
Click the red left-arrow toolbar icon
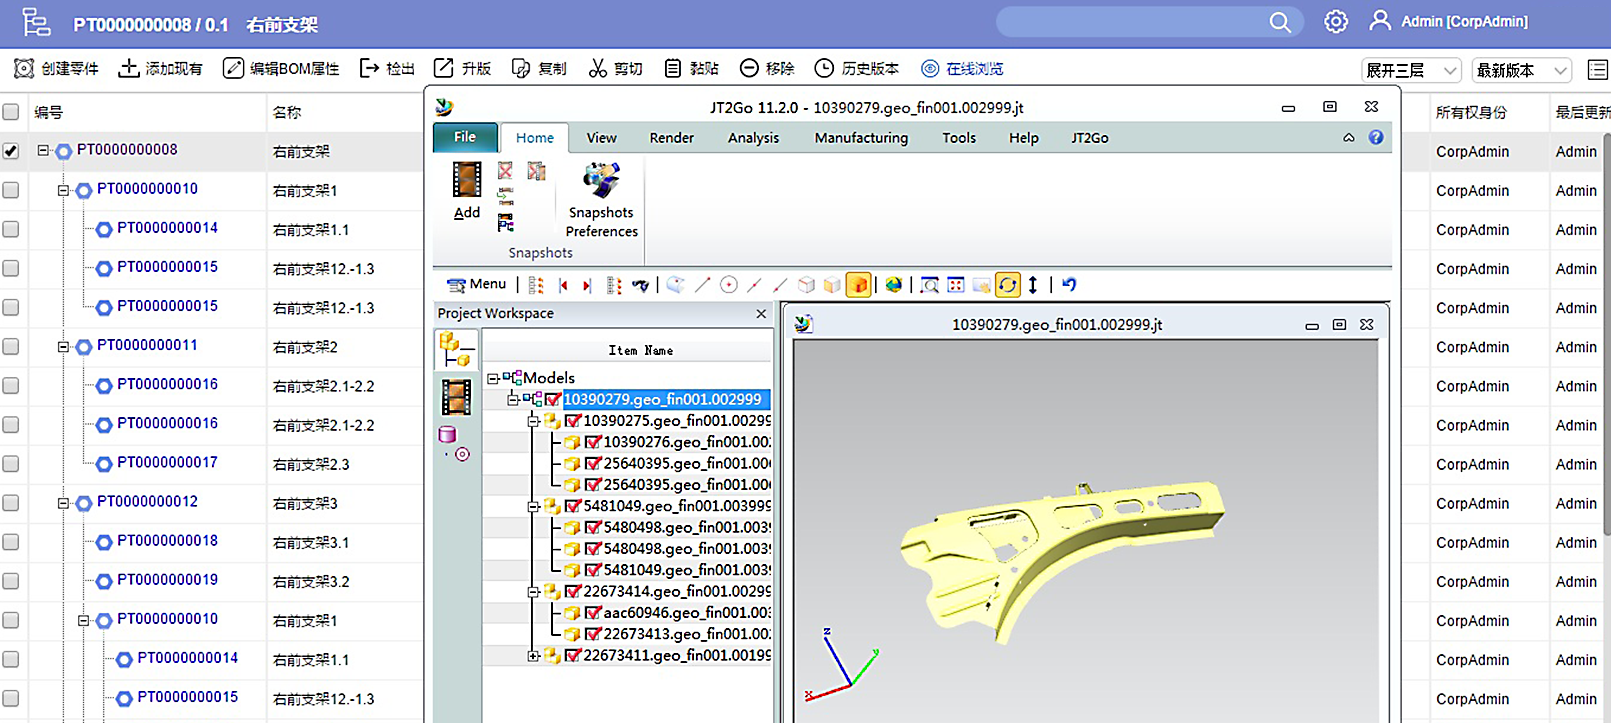[x=563, y=286]
